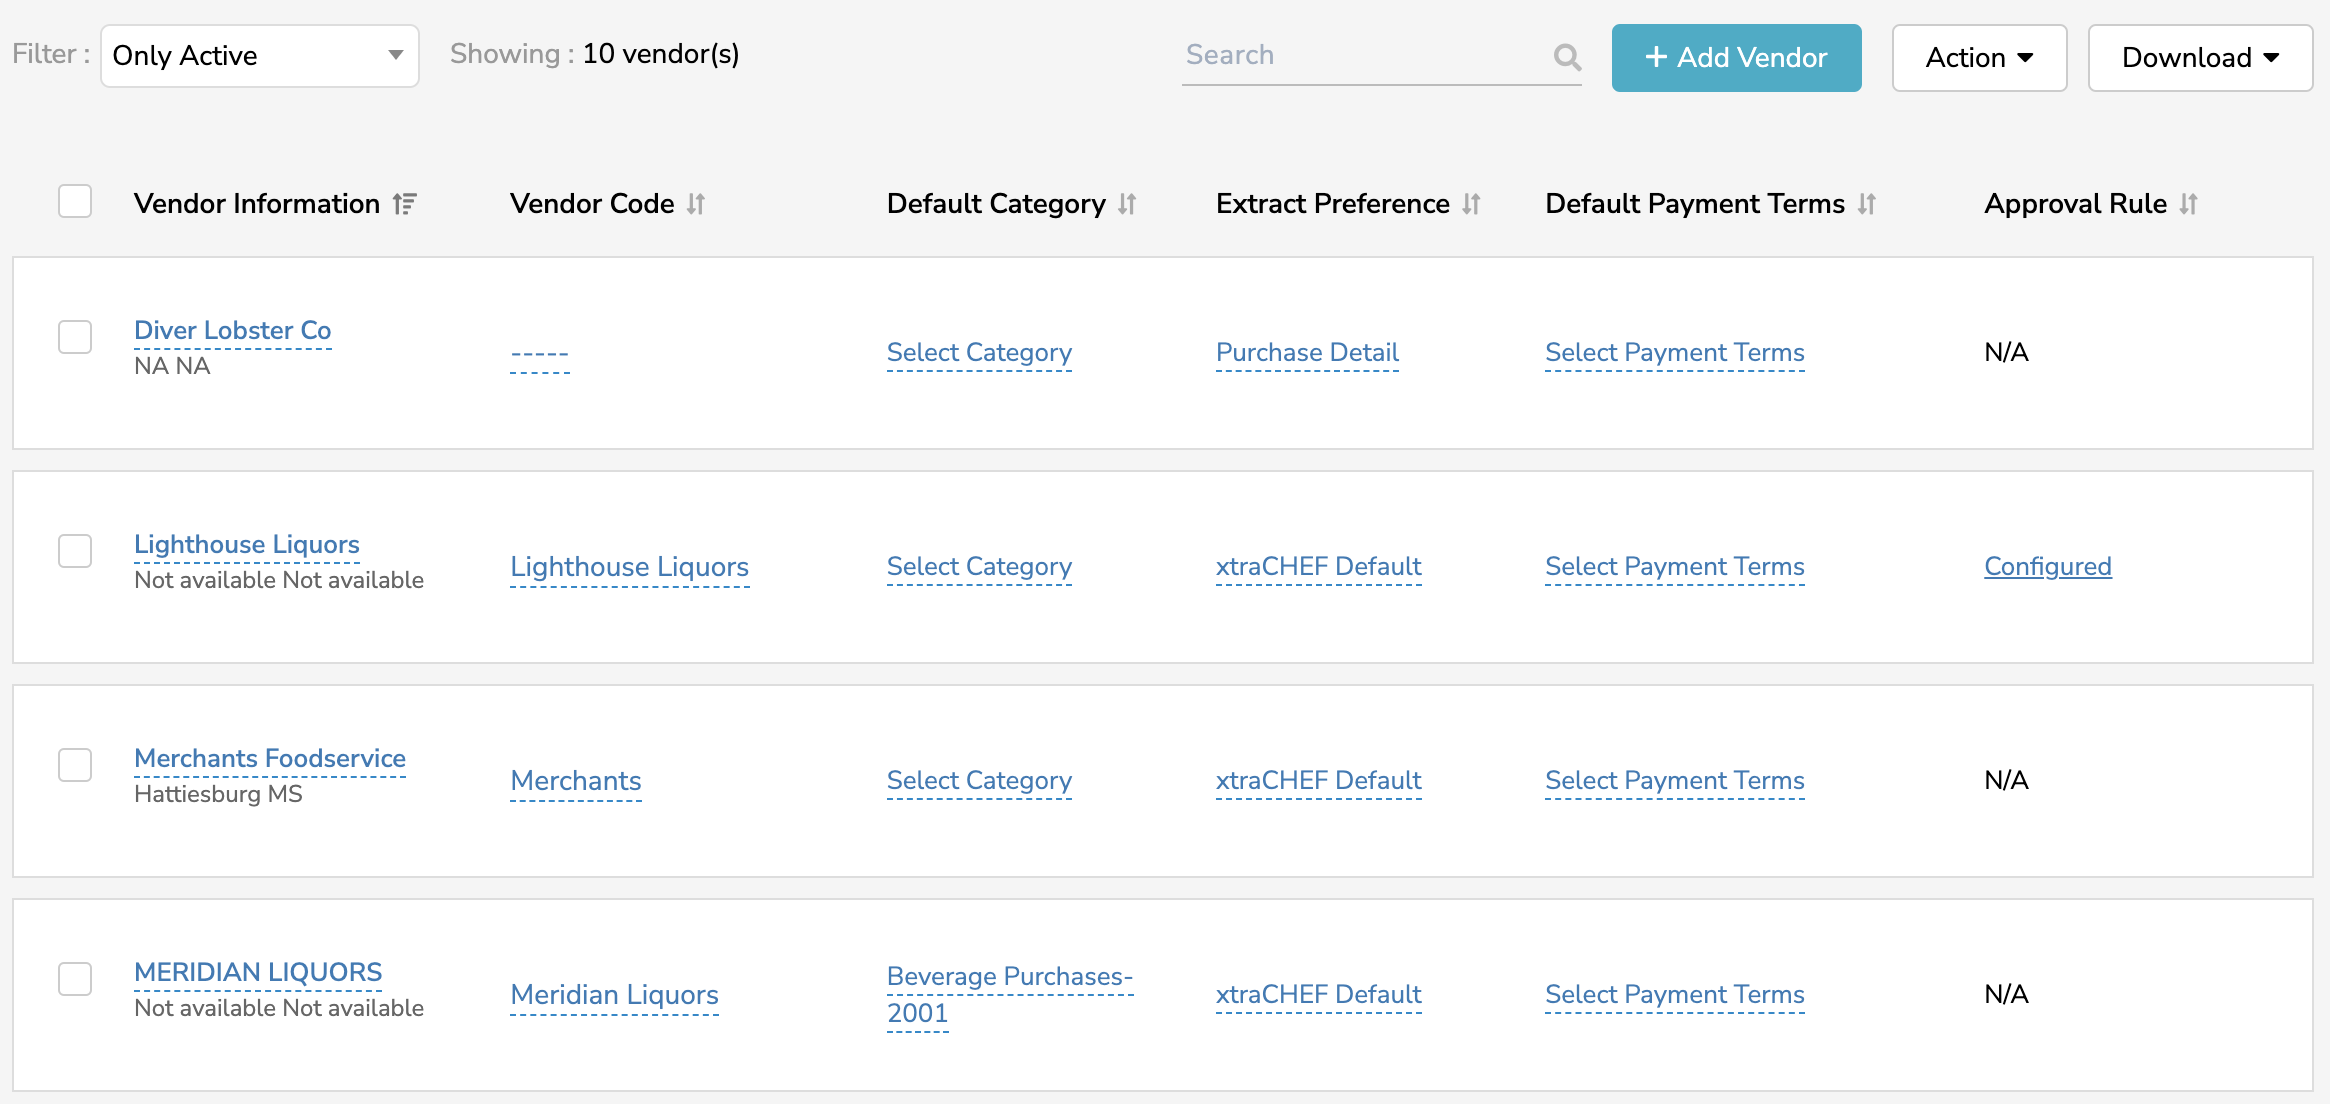Click the Add Vendor button

pos(1736,58)
